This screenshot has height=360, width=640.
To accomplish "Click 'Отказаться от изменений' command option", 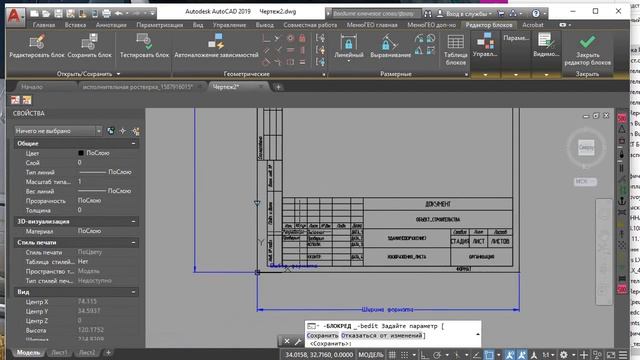I will pyautogui.click(x=381, y=336).
